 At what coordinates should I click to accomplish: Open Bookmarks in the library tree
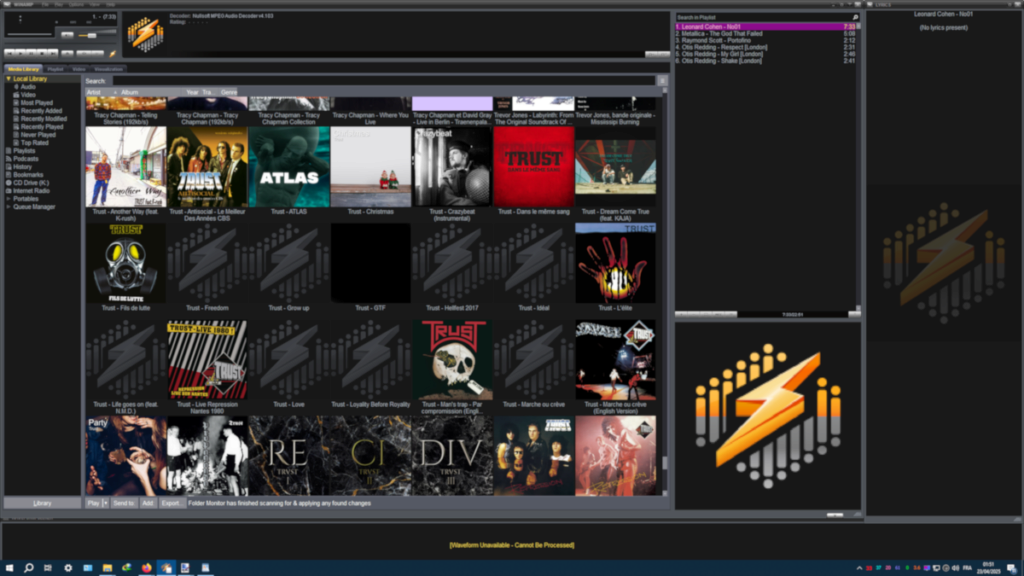28,175
